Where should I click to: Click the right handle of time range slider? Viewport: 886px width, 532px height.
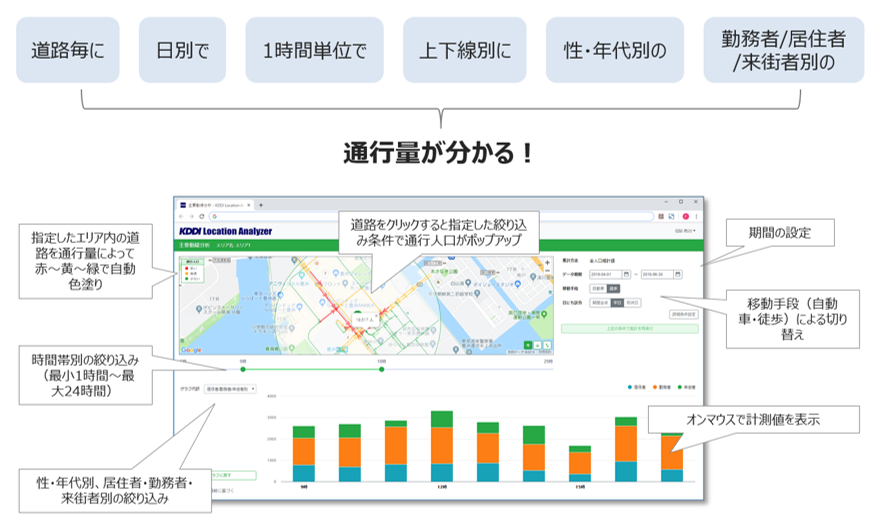[x=382, y=369]
